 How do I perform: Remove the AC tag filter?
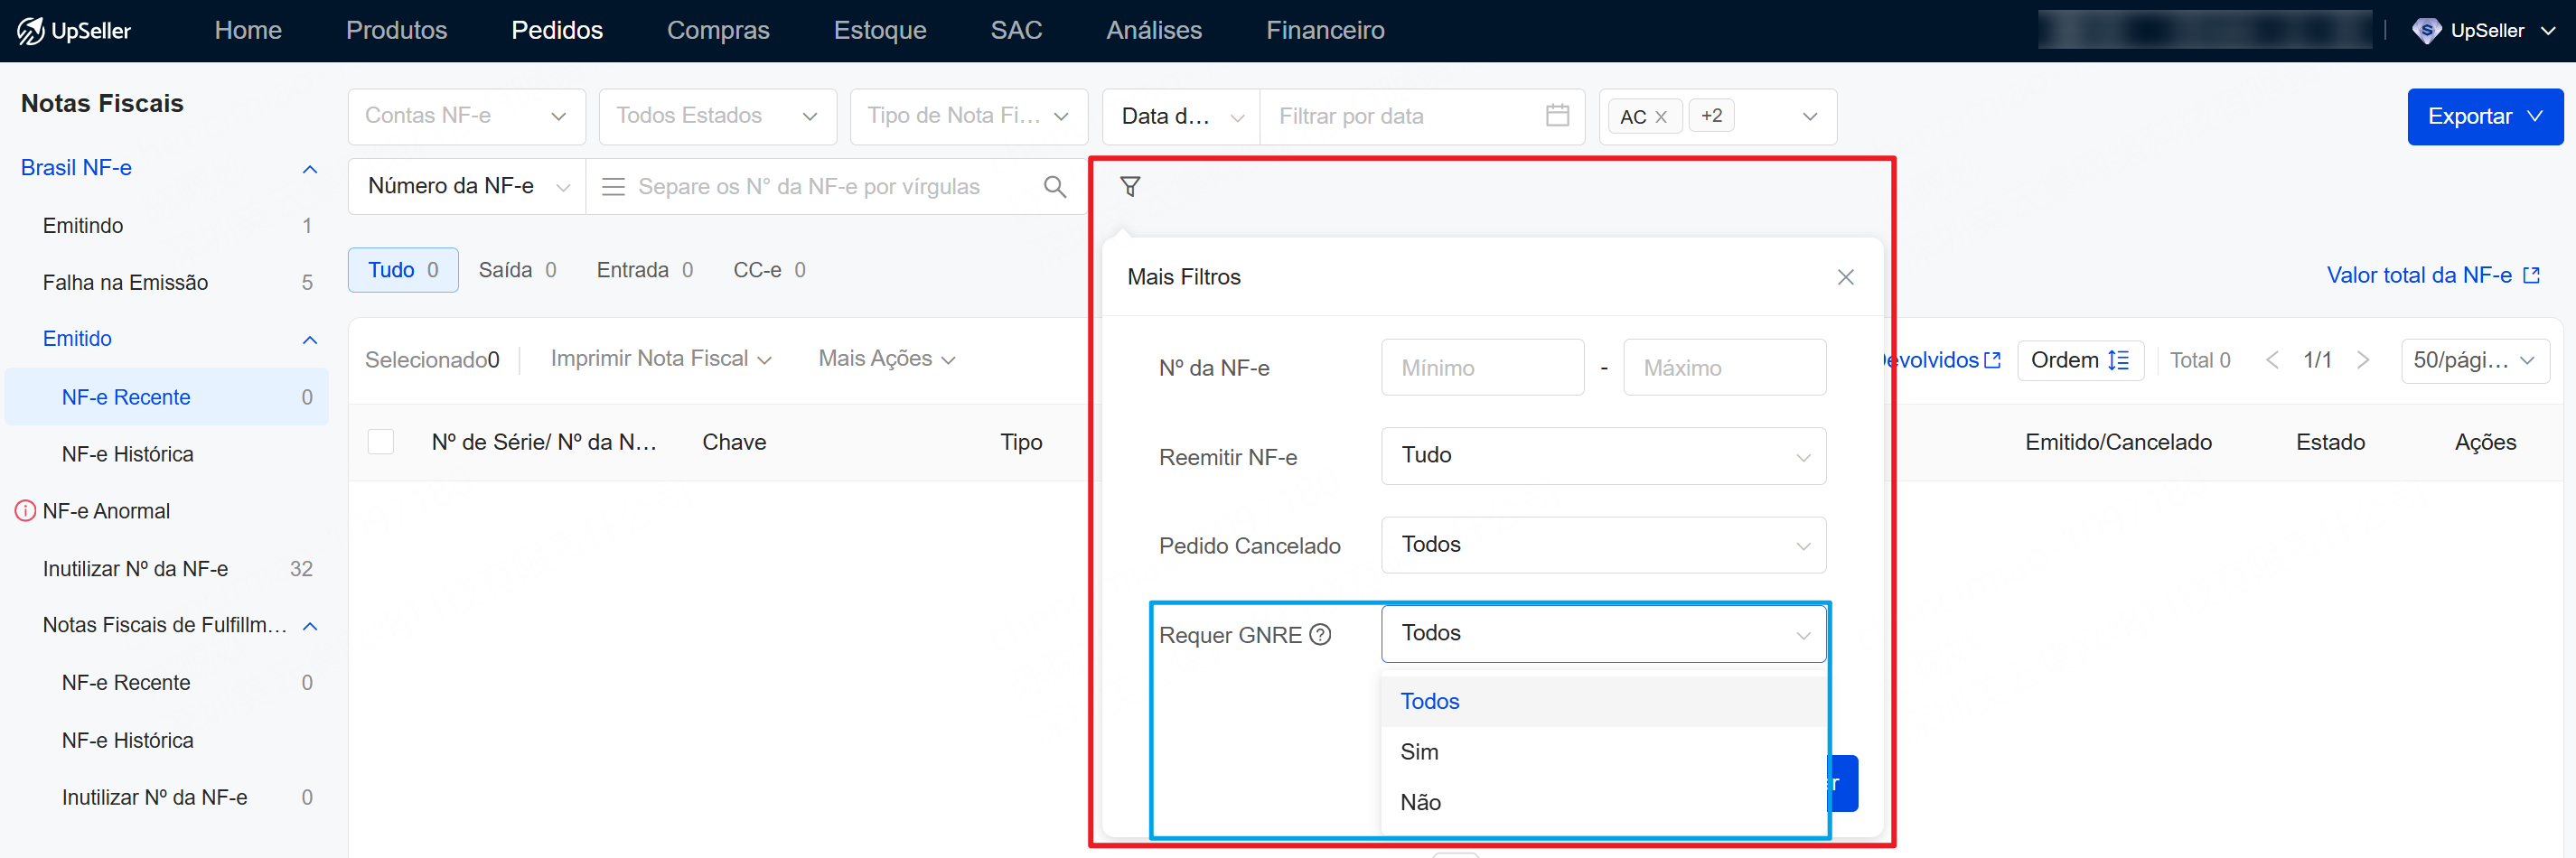(1661, 117)
